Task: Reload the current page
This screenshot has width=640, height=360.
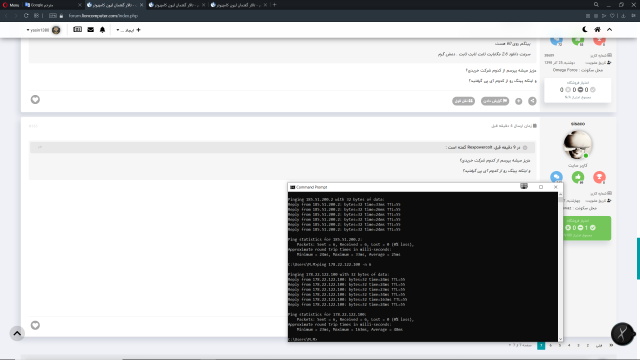Action: [x=26, y=16]
